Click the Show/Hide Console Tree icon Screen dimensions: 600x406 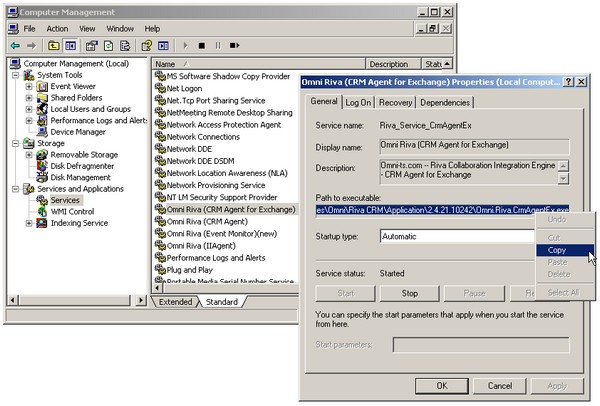coord(70,46)
